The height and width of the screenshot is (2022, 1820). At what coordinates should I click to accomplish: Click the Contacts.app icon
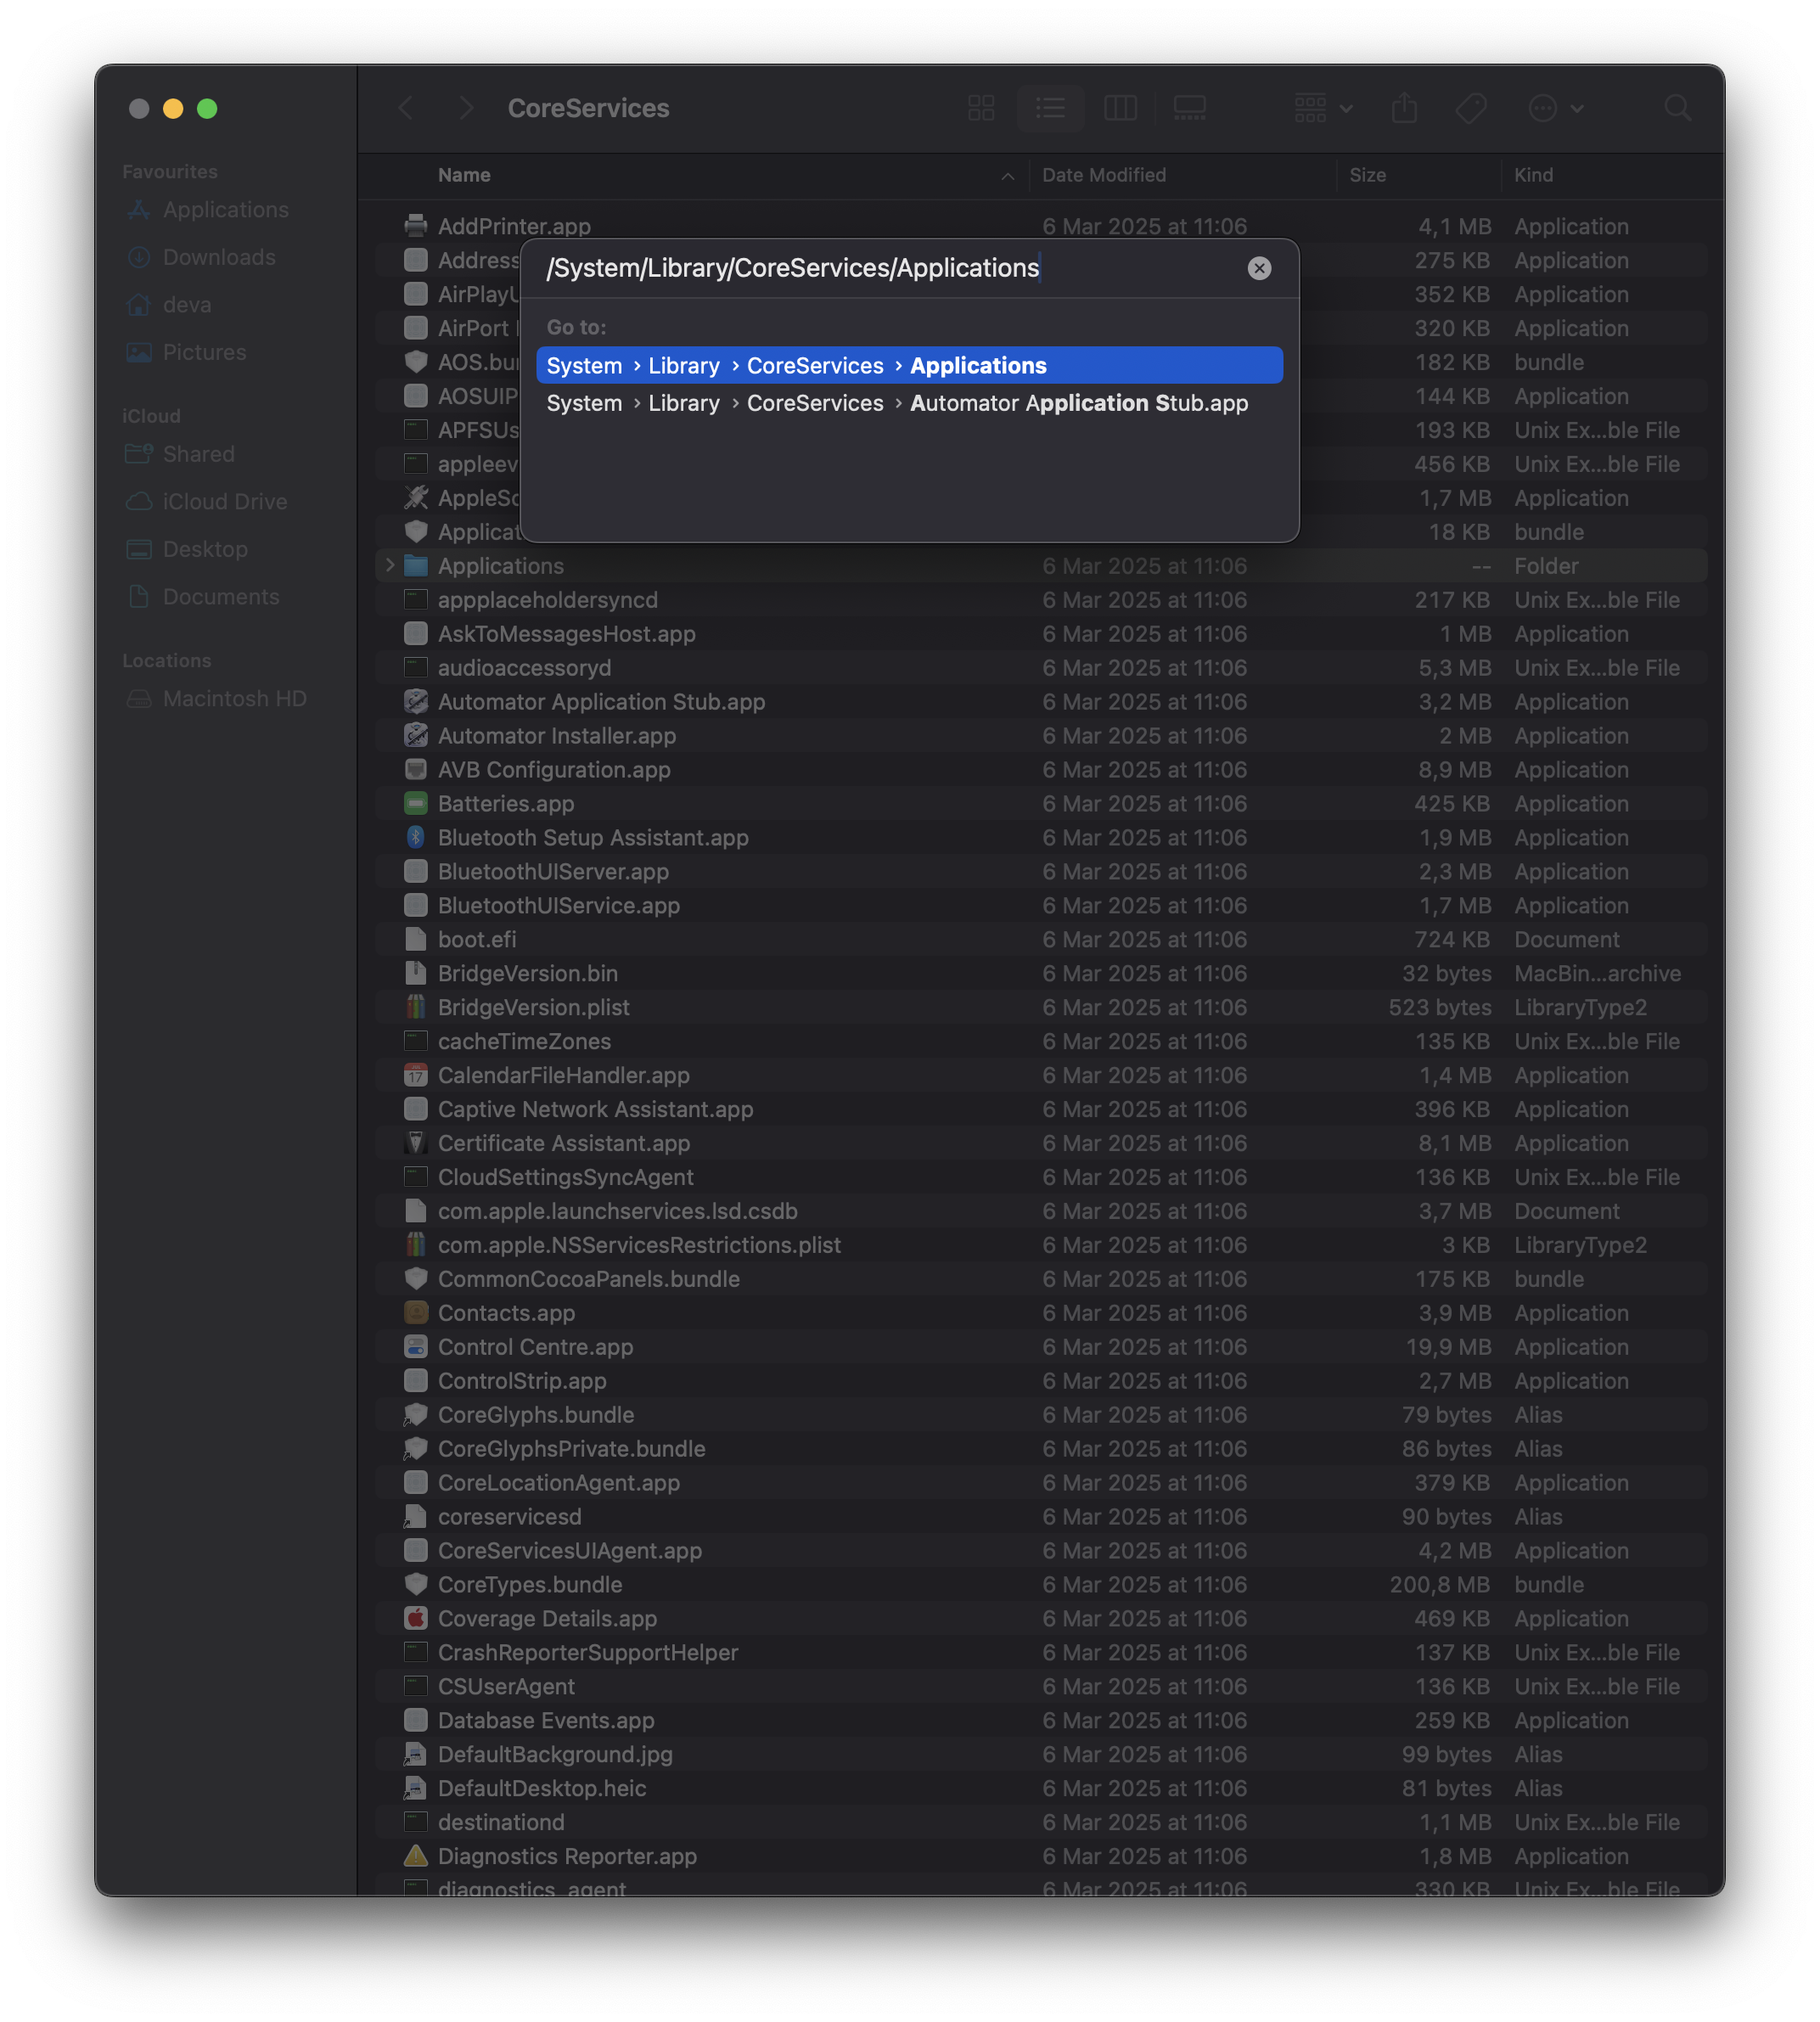pyautogui.click(x=415, y=1312)
